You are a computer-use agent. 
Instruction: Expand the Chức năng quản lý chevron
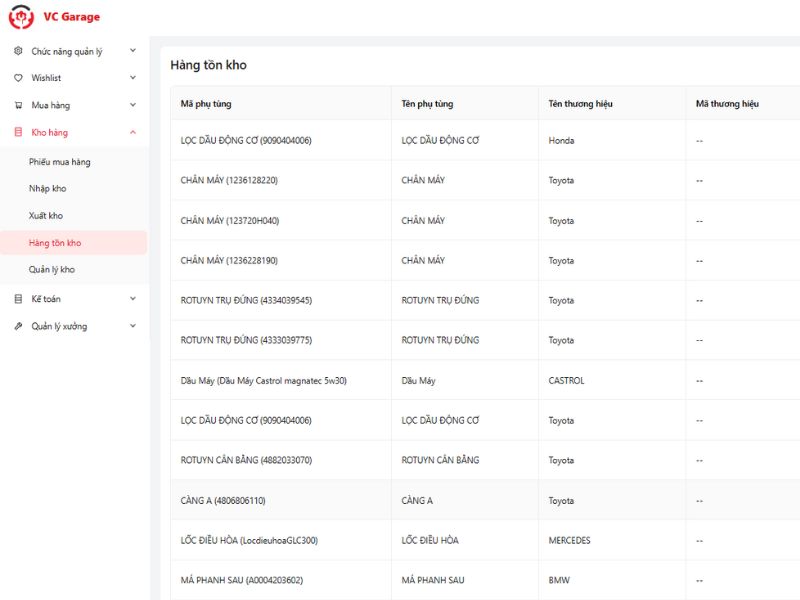click(133, 51)
